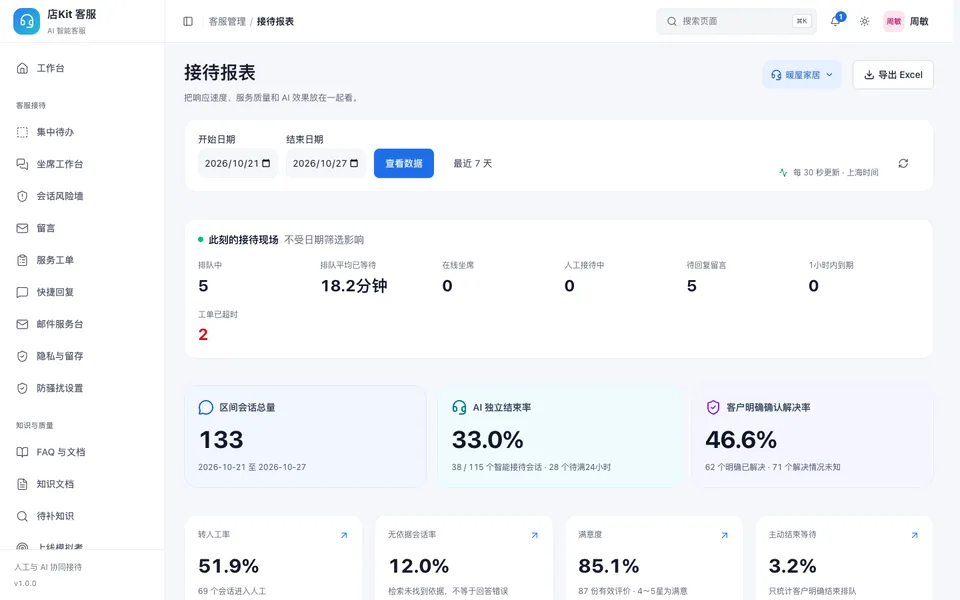The height and width of the screenshot is (600, 960).
Task: Click the 69 个会话进入人工 note
Action: (232, 591)
